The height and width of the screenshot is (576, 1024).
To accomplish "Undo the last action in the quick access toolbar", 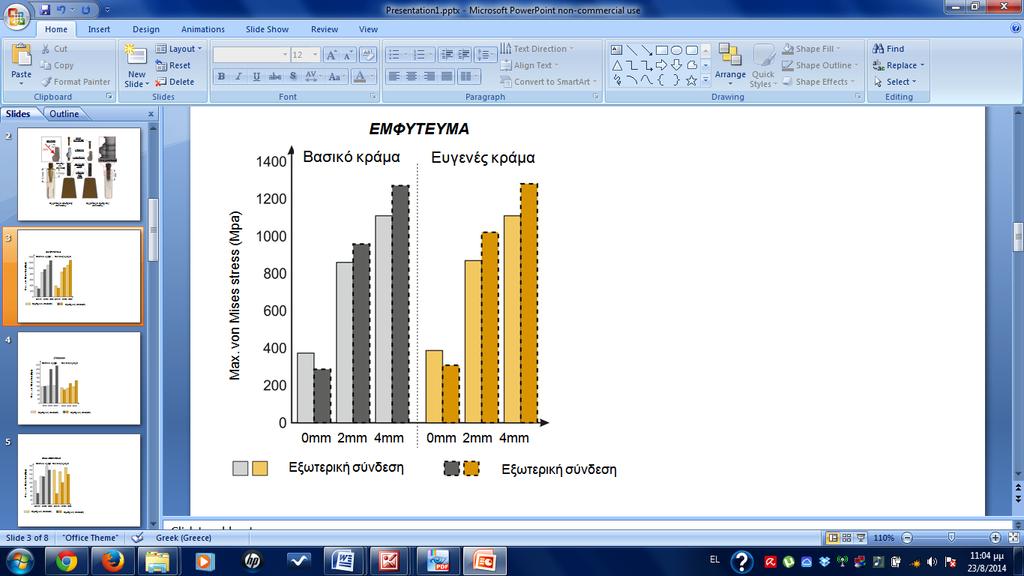I will point(61,10).
